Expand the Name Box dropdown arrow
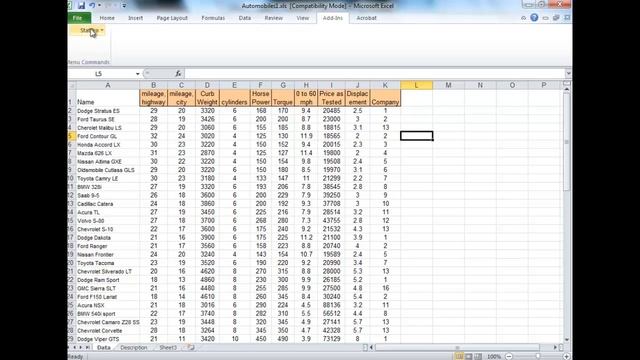This screenshot has width=640, height=360. [138, 74]
